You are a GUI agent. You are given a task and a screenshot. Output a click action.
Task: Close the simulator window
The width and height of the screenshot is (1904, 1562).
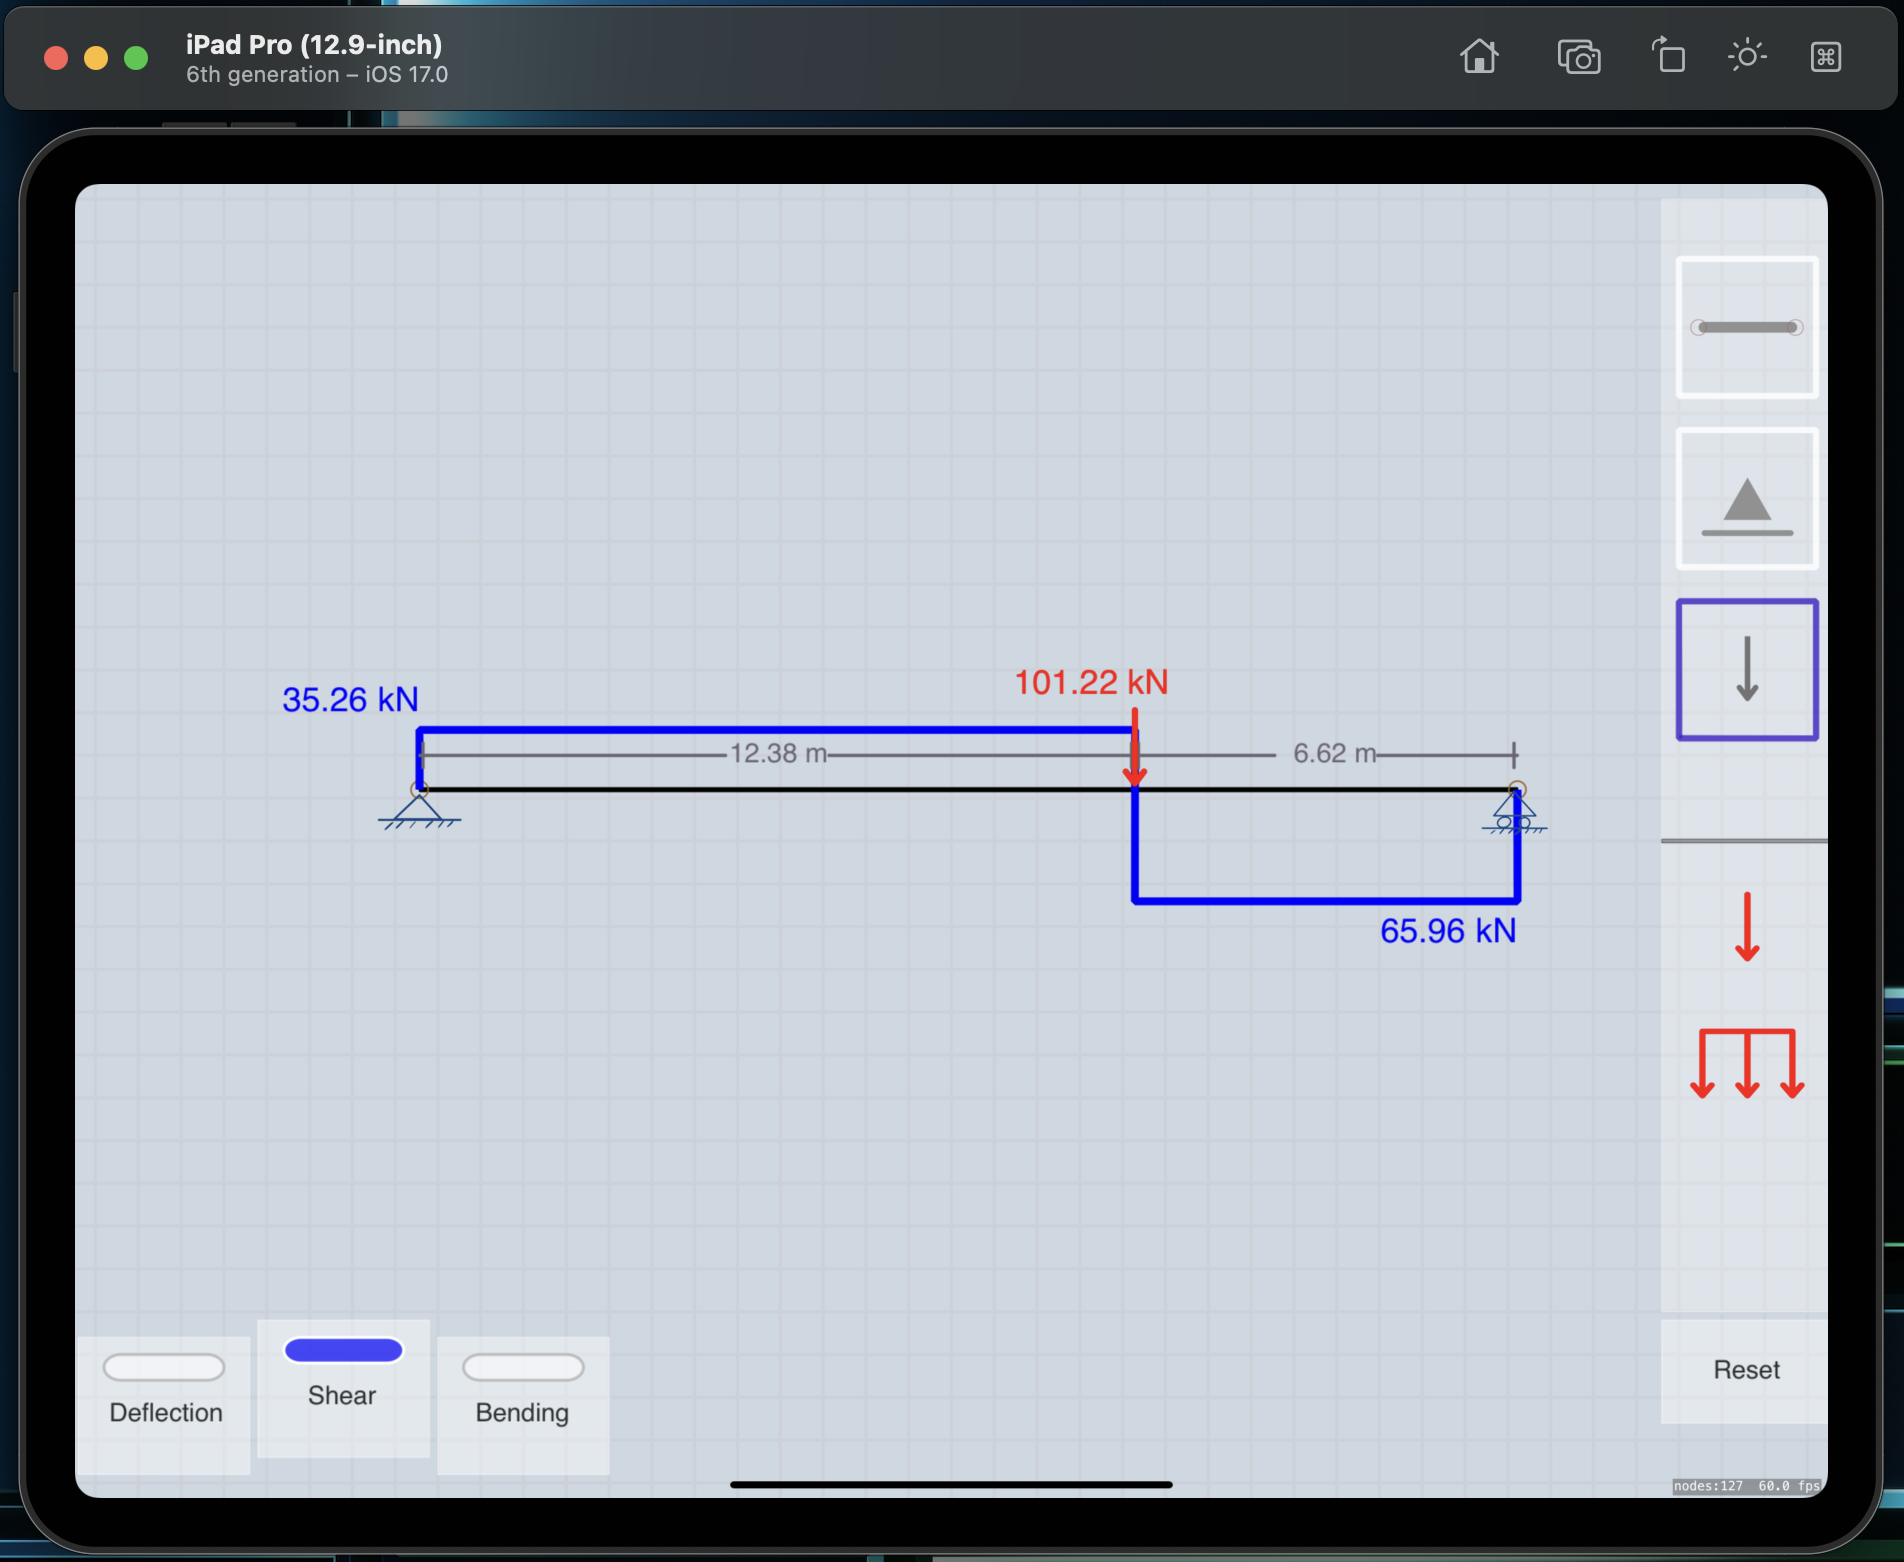(x=56, y=58)
